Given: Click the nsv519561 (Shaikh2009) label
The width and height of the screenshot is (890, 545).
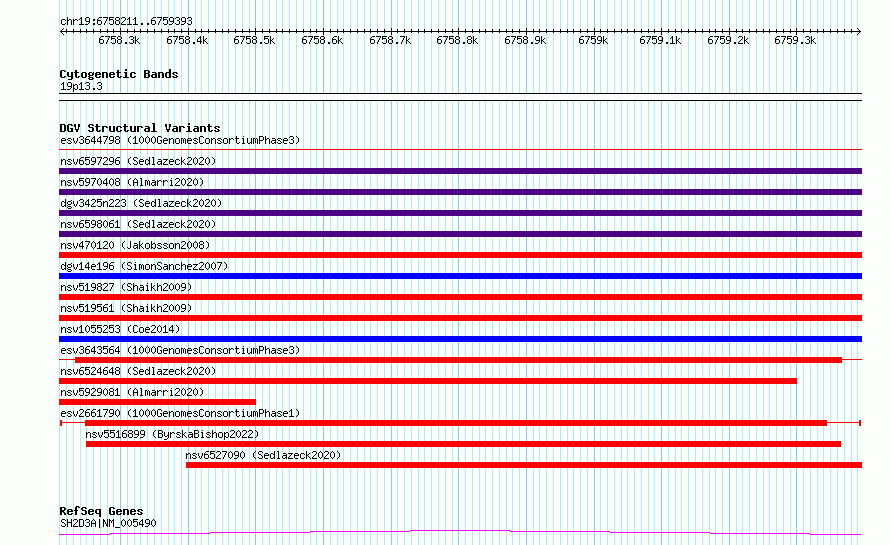Looking at the screenshot, I should click(x=126, y=308).
